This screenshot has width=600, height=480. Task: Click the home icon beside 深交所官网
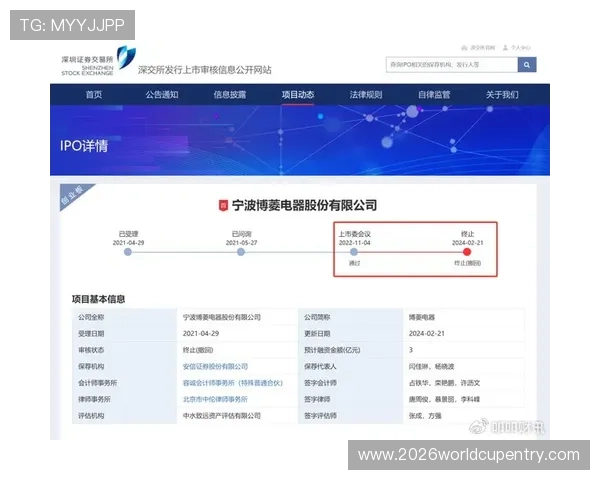[464, 48]
